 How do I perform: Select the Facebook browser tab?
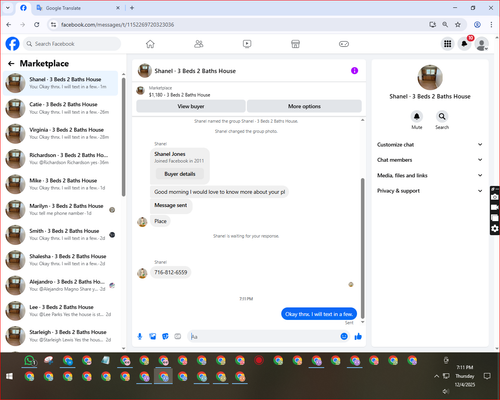[x=23, y=8]
